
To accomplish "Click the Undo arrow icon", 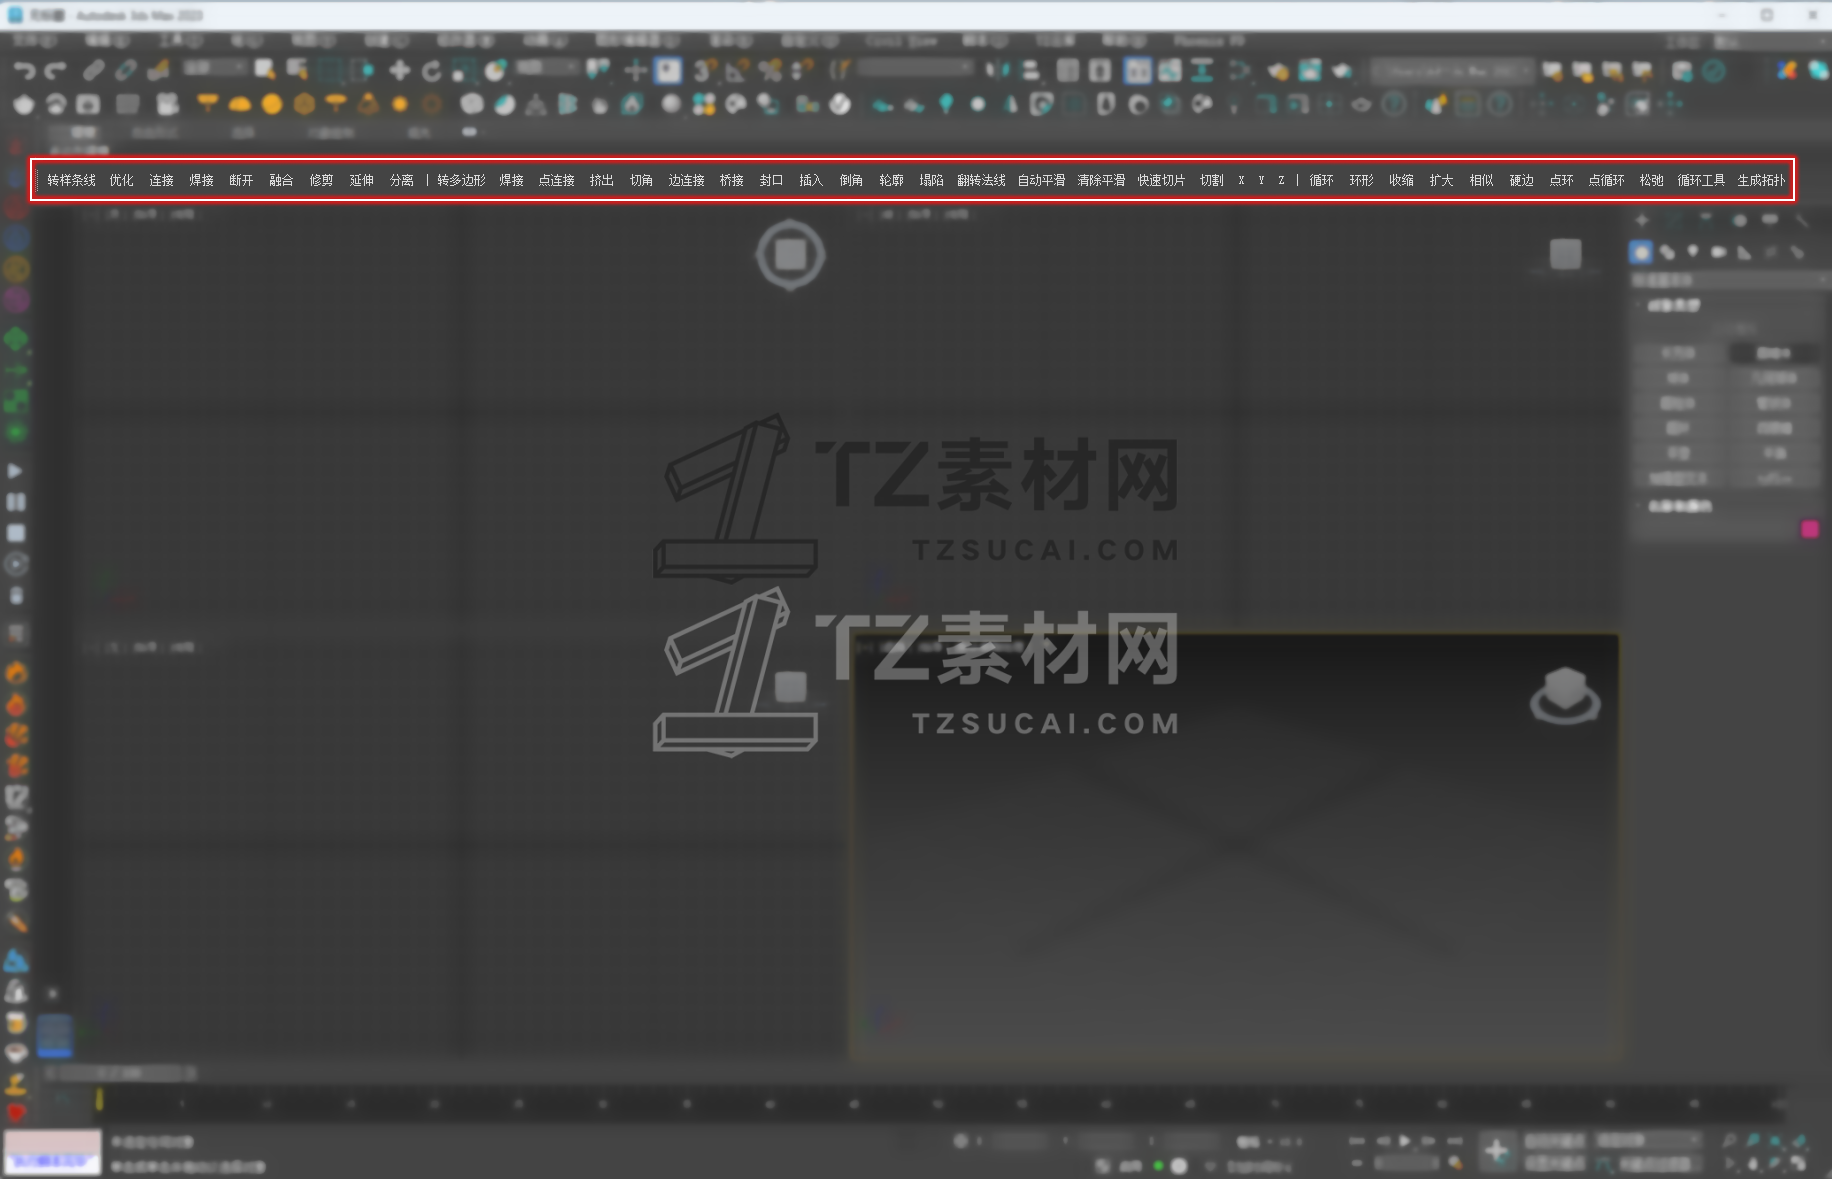I will tap(24, 70).
